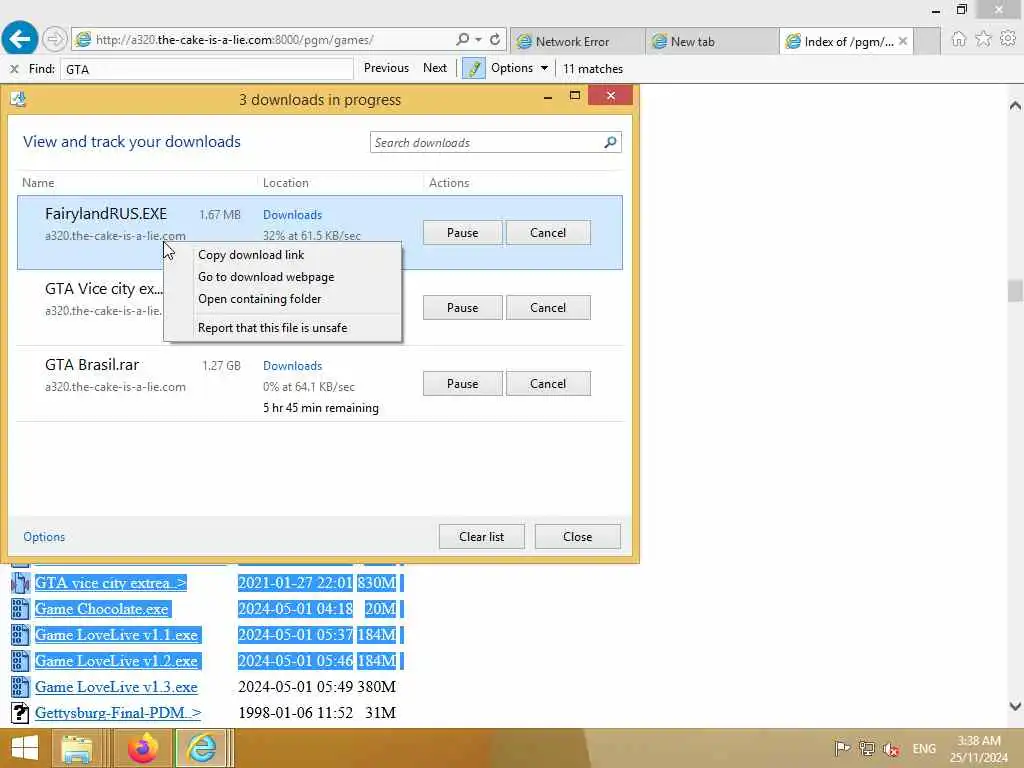Toggle the highlight matches pencil icon
1024x768 pixels.
click(x=473, y=68)
